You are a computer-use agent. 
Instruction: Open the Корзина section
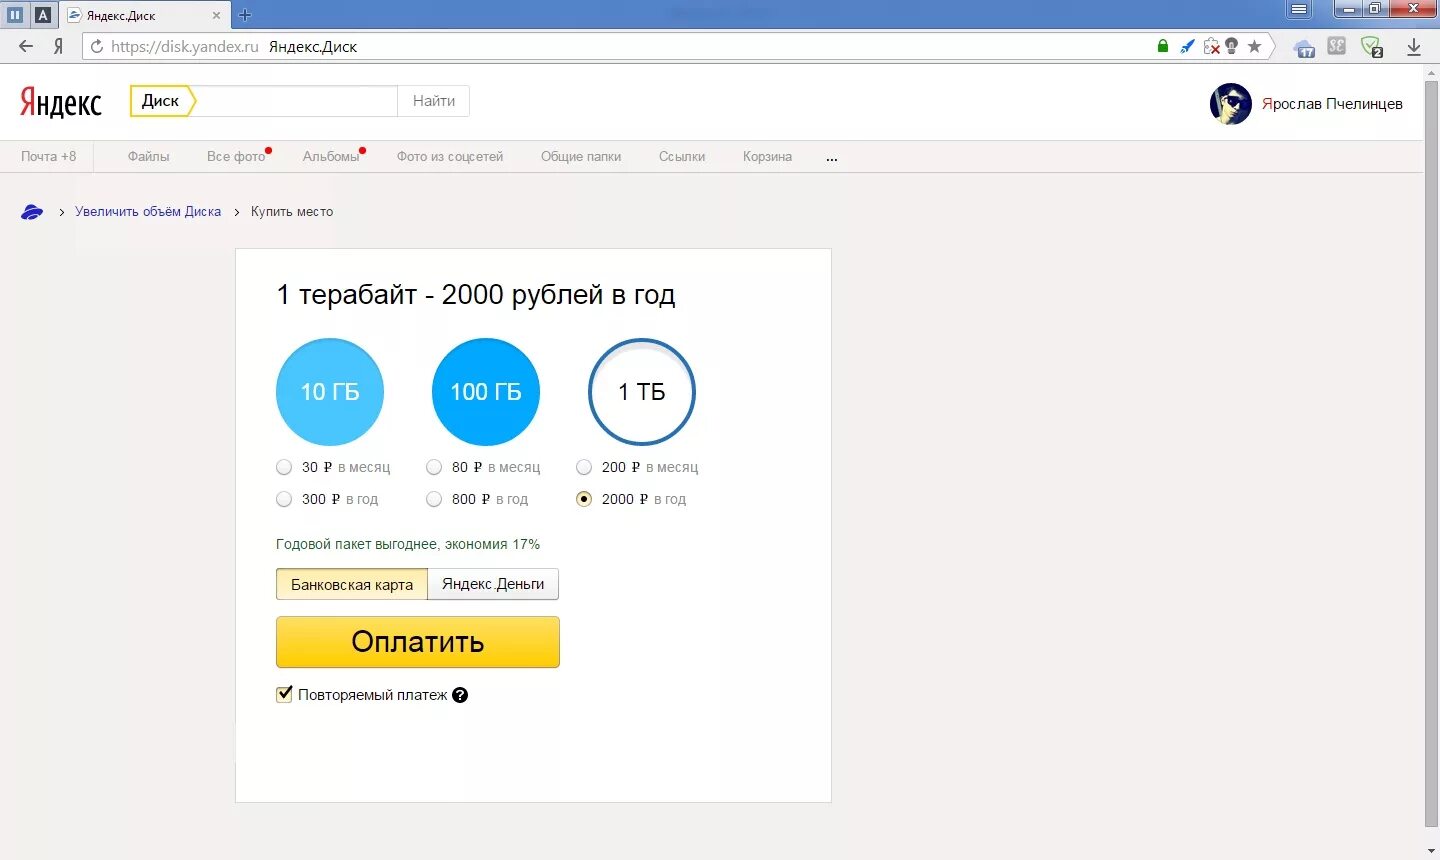pos(767,156)
